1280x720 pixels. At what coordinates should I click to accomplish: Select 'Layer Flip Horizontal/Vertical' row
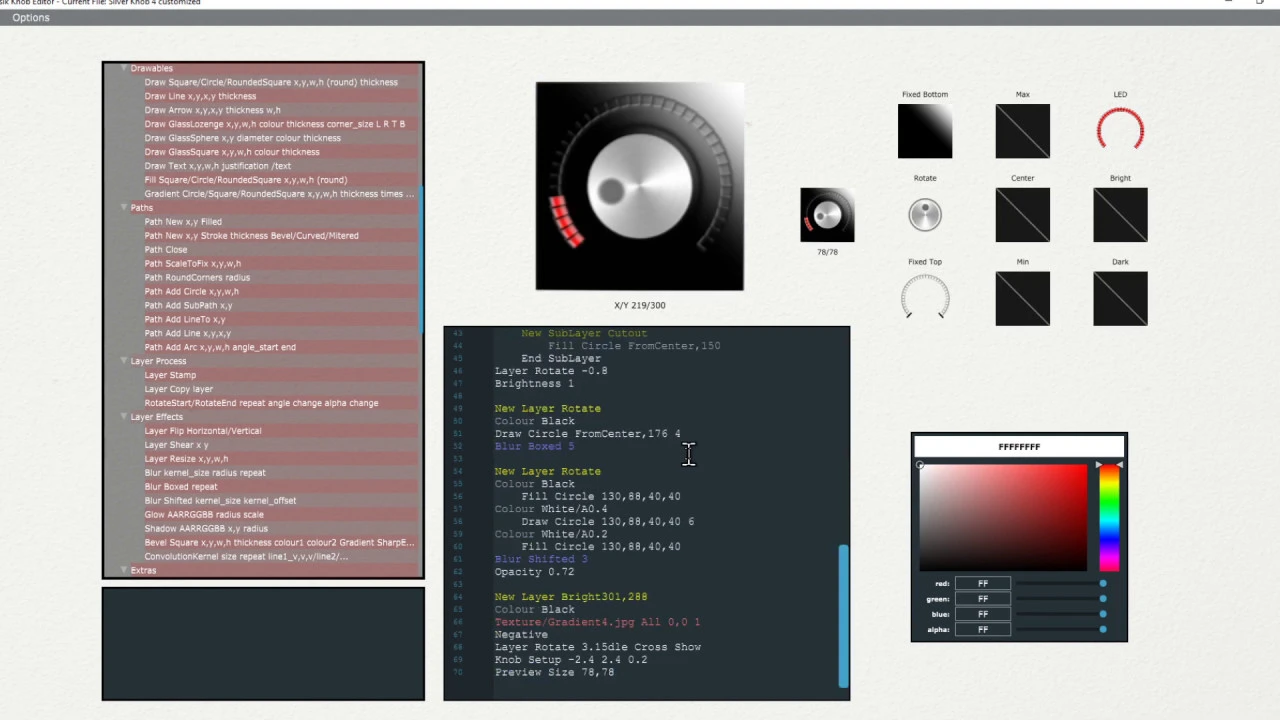[x=203, y=431]
